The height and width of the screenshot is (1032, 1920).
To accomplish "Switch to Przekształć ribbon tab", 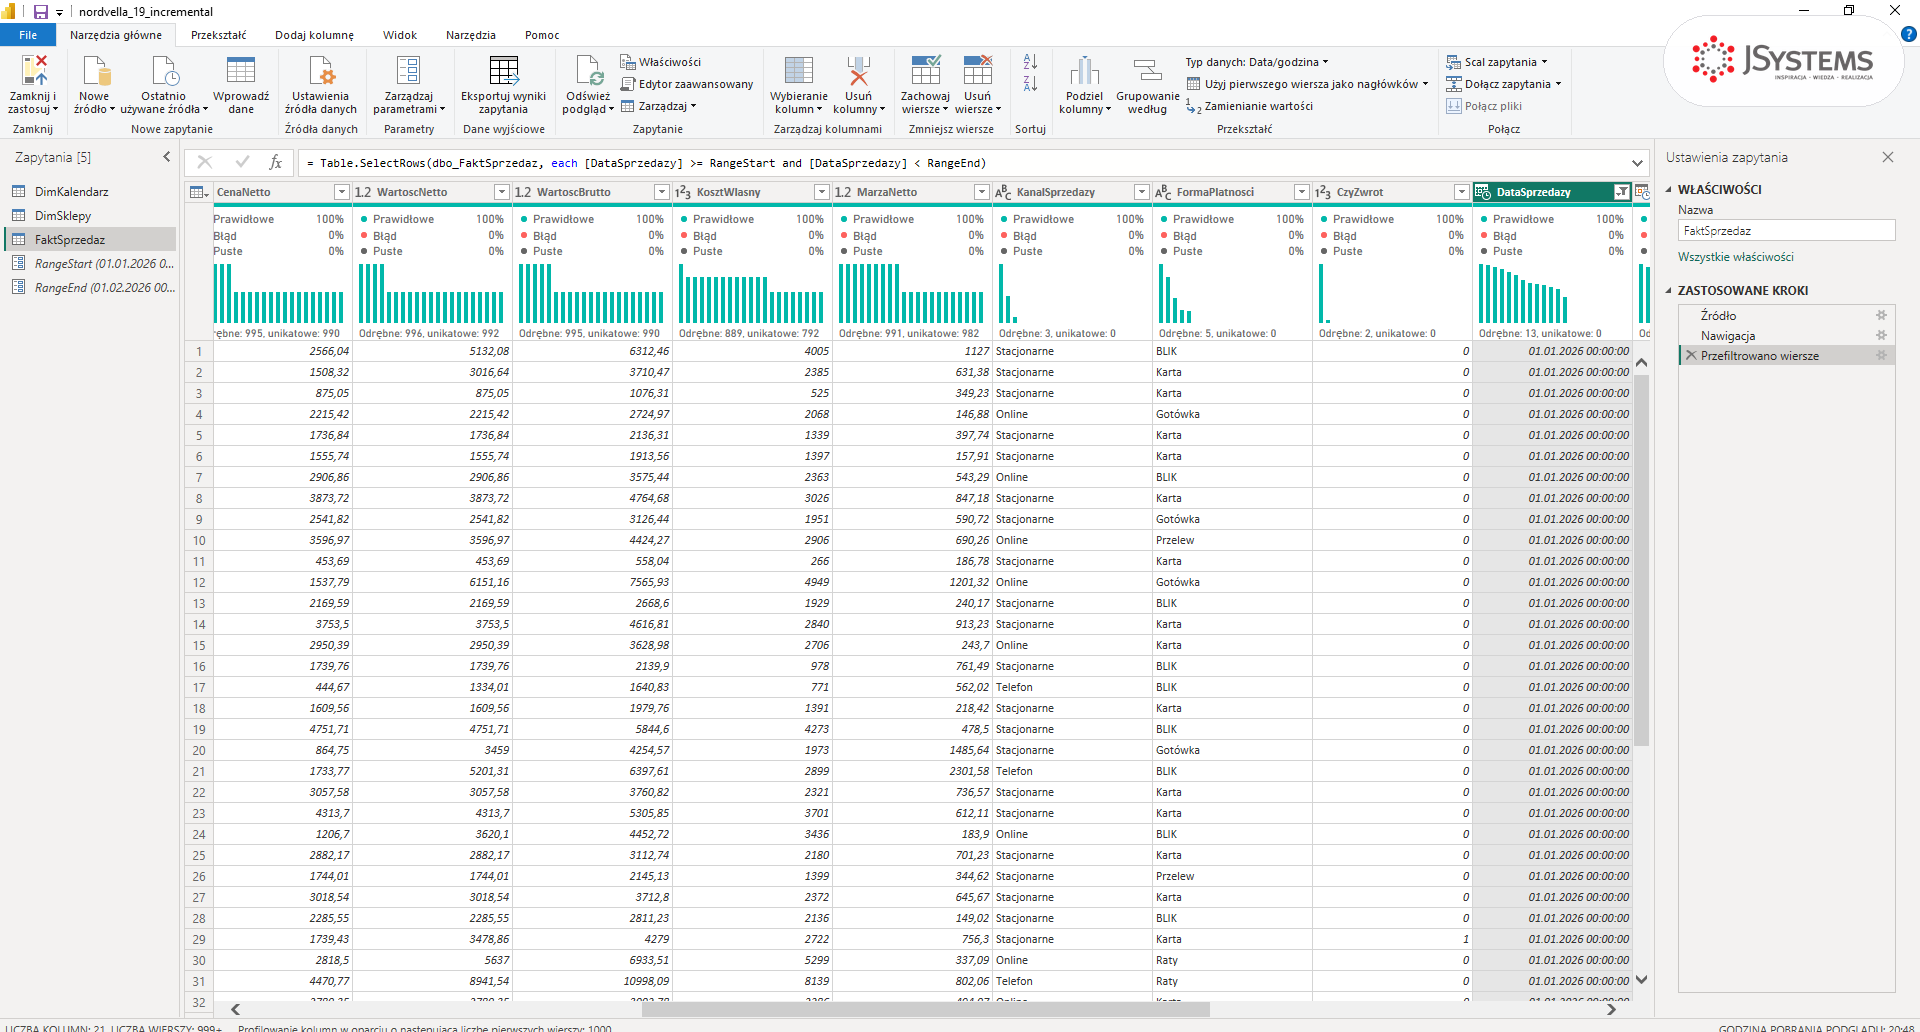I will tap(218, 35).
